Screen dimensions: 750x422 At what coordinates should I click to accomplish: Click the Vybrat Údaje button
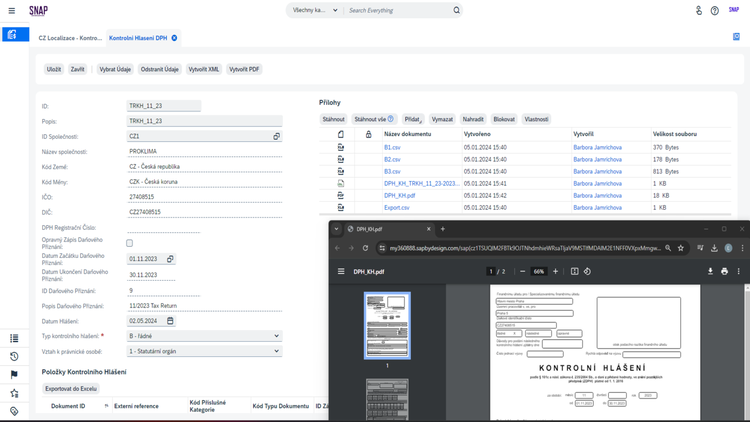(115, 69)
